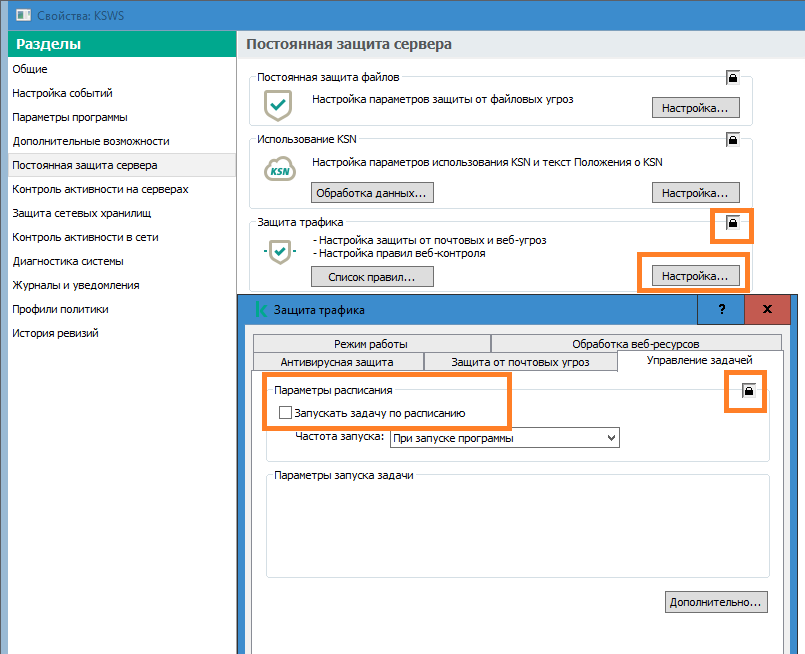This screenshot has width=805, height=654.
Task: Select Параметры программы section
Action: (122, 117)
